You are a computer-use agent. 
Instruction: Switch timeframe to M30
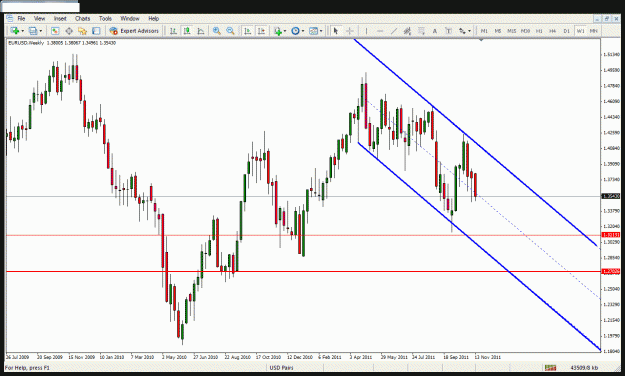click(525, 31)
